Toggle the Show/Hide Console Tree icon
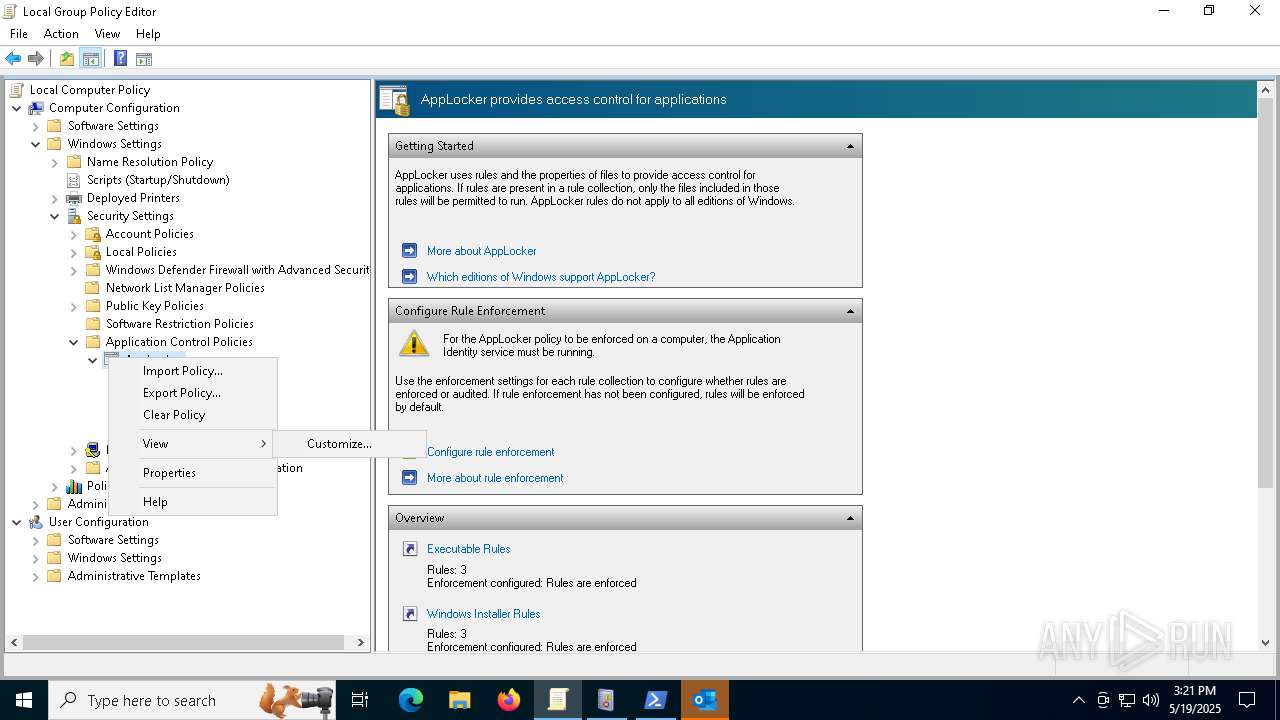The width and height of the screenshot is (1280, 720). pyautogui.click(x=91, y=59)
